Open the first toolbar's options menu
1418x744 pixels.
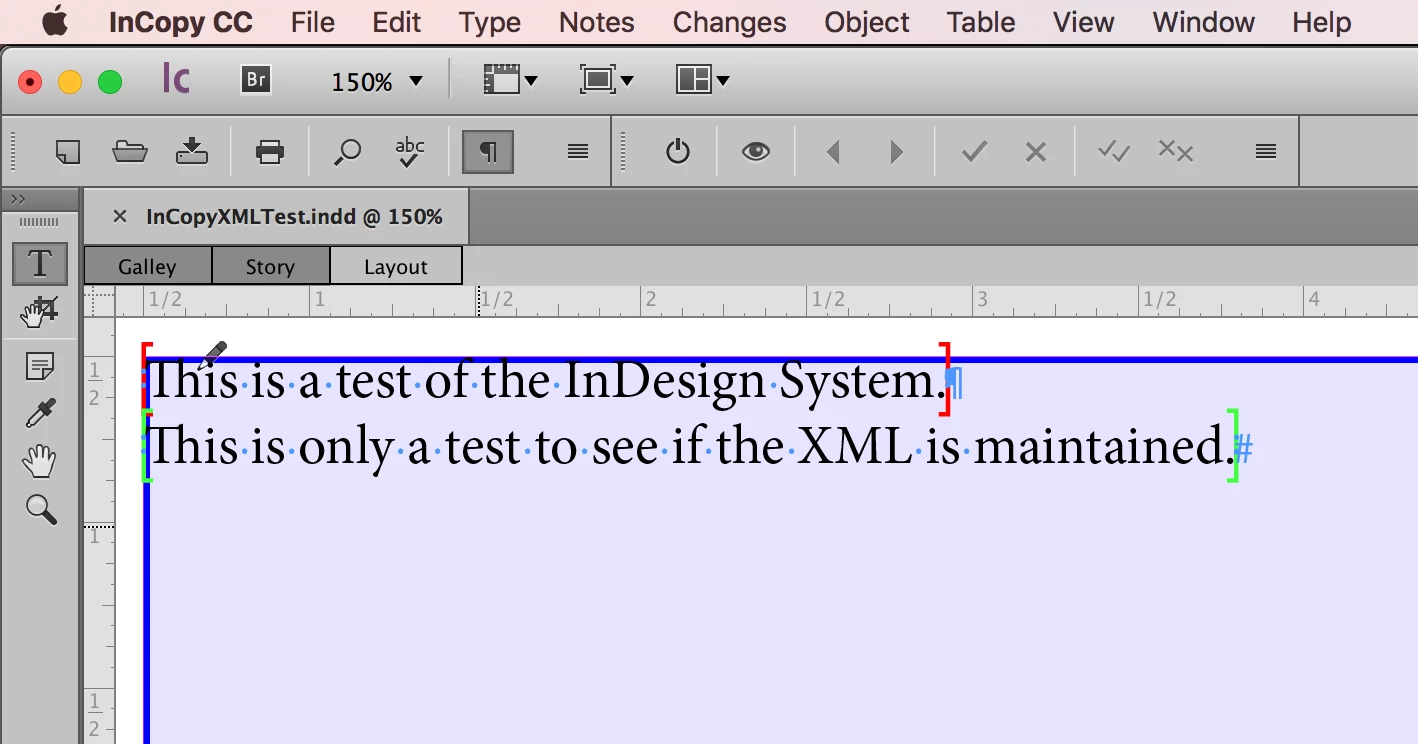click(577, 151)
